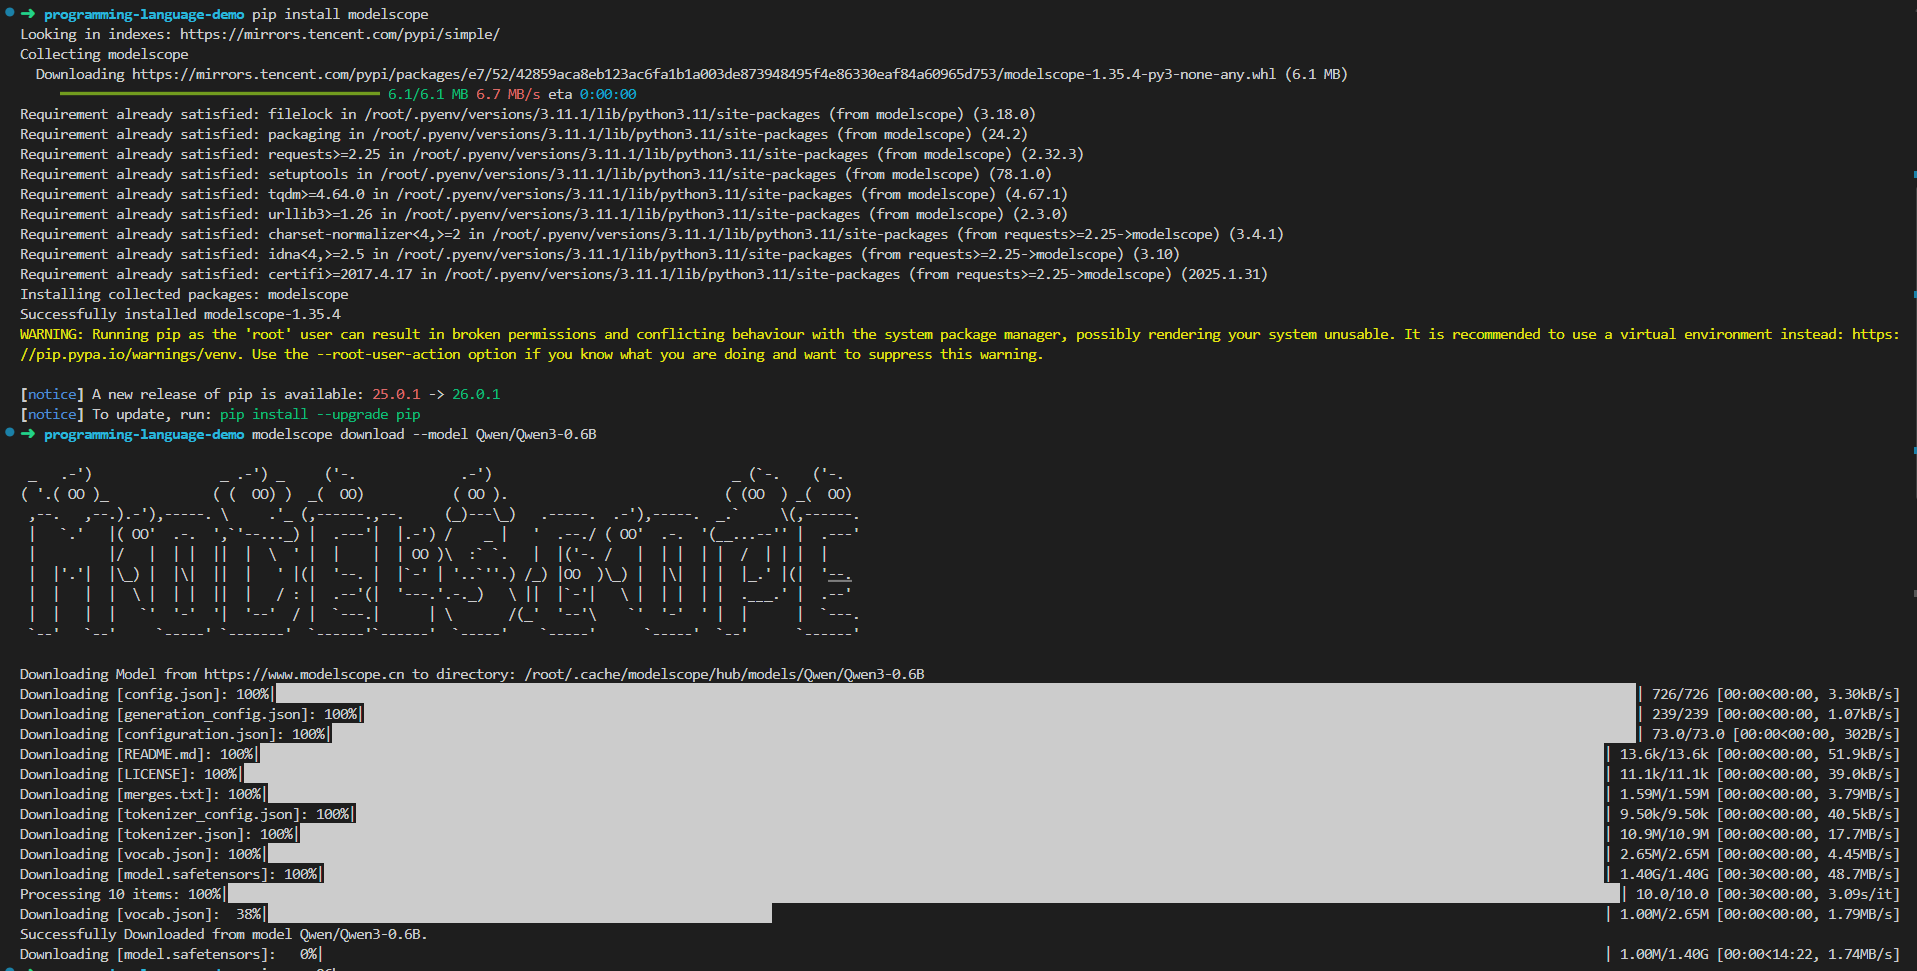Click the www.modelscope.cn download URL

[304, 674]
